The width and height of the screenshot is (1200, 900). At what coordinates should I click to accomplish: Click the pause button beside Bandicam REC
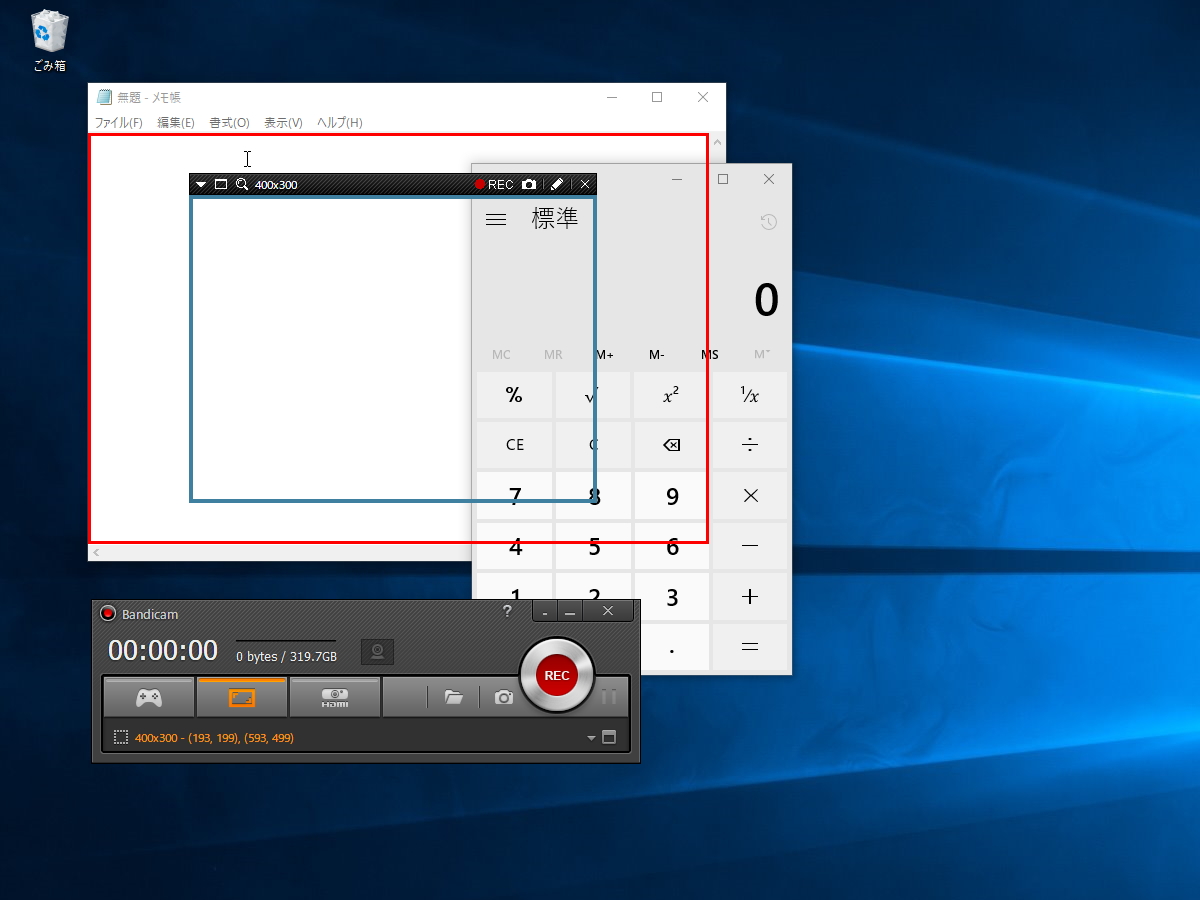click(x=609, y=697)
